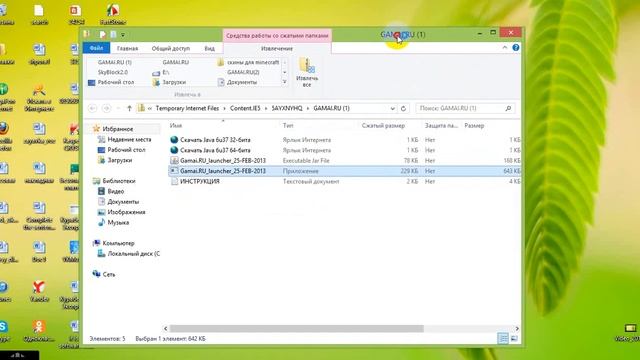The width and height of the screenshot is (640, 360).
Task: Click the horizontal scrollbar thumb
Action: point(297,329)
